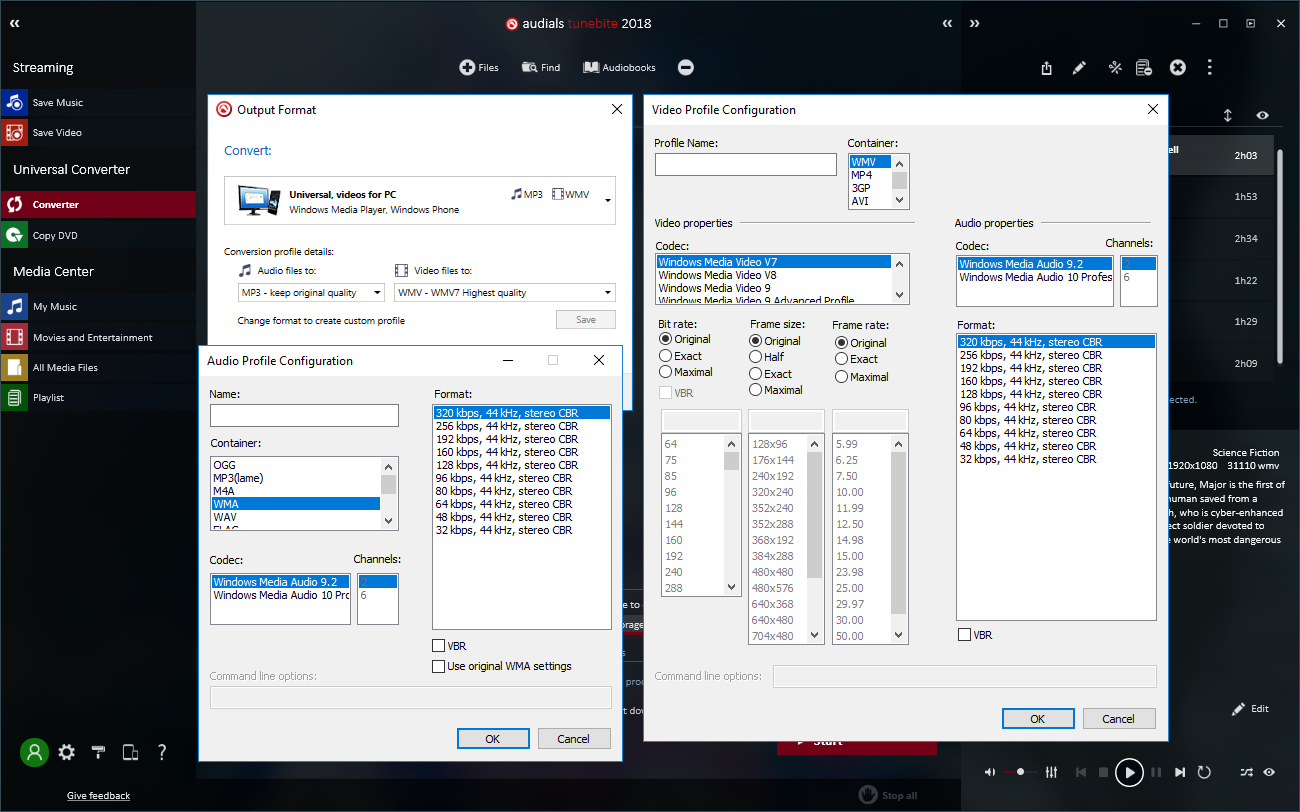Open the Audio files to dropdown

click(x=311, y=293)
